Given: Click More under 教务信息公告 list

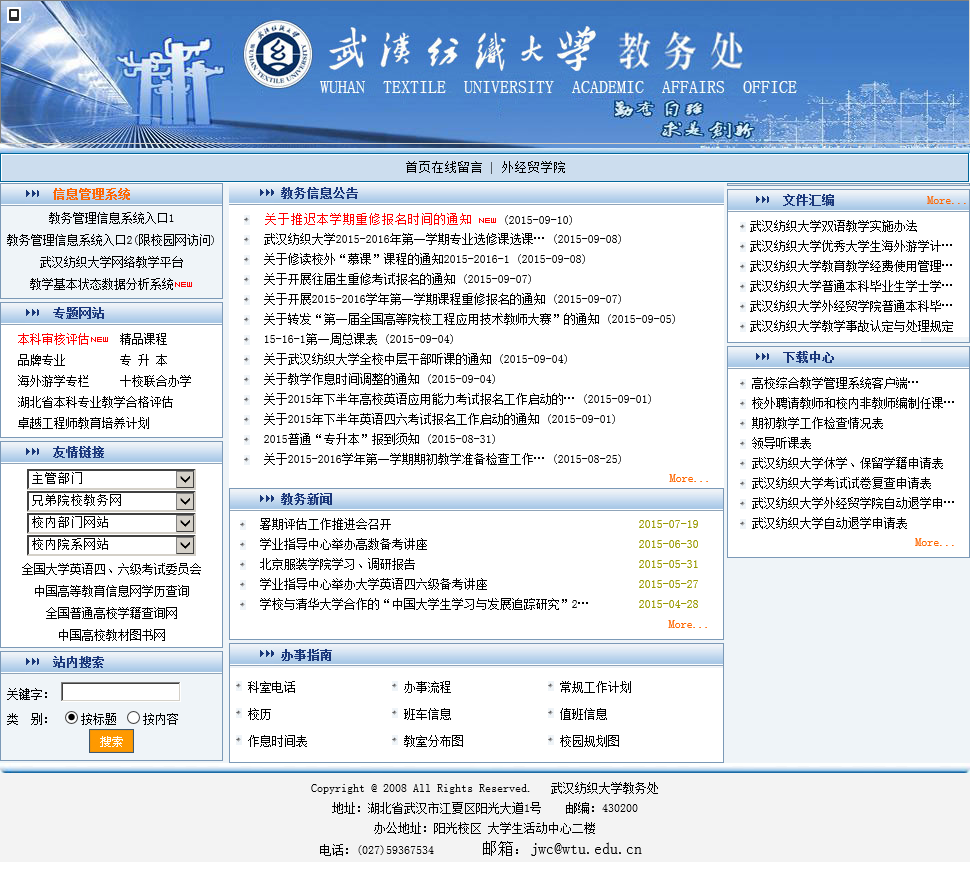Looking at the screenshot, I should coord(689,479).
